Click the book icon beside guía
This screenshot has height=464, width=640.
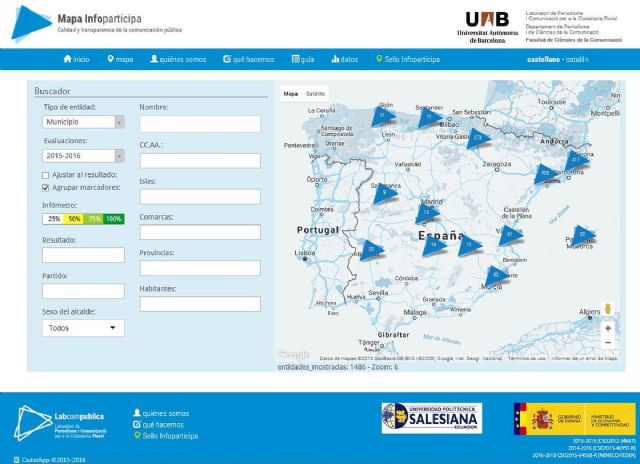click(x=296, y=59)
